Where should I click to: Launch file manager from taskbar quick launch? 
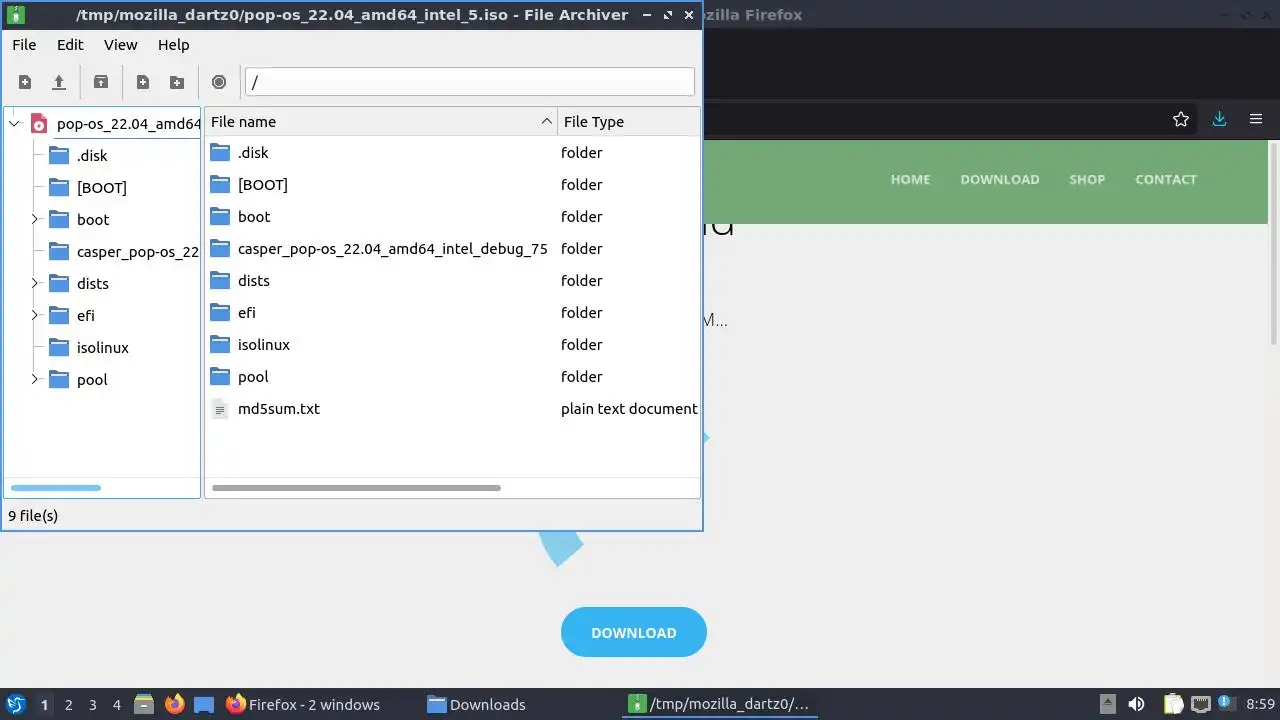pos(144,704)
